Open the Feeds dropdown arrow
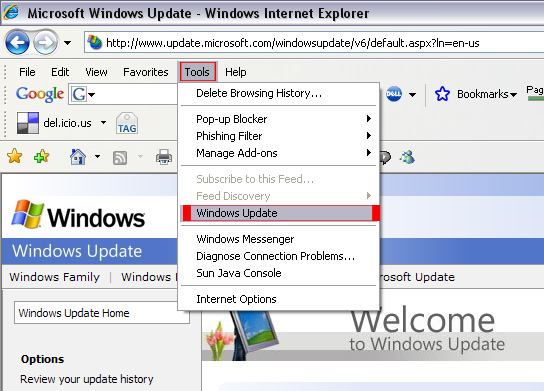 point(140,156)
